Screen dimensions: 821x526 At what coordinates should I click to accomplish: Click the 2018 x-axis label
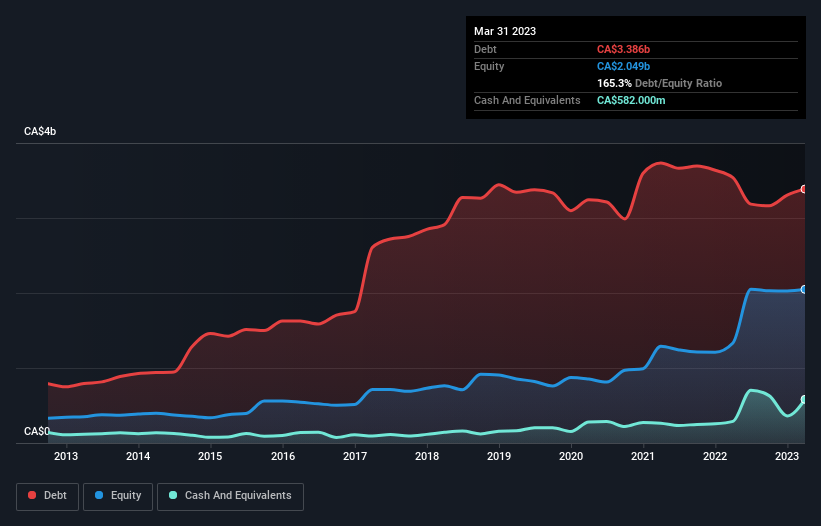427,456
